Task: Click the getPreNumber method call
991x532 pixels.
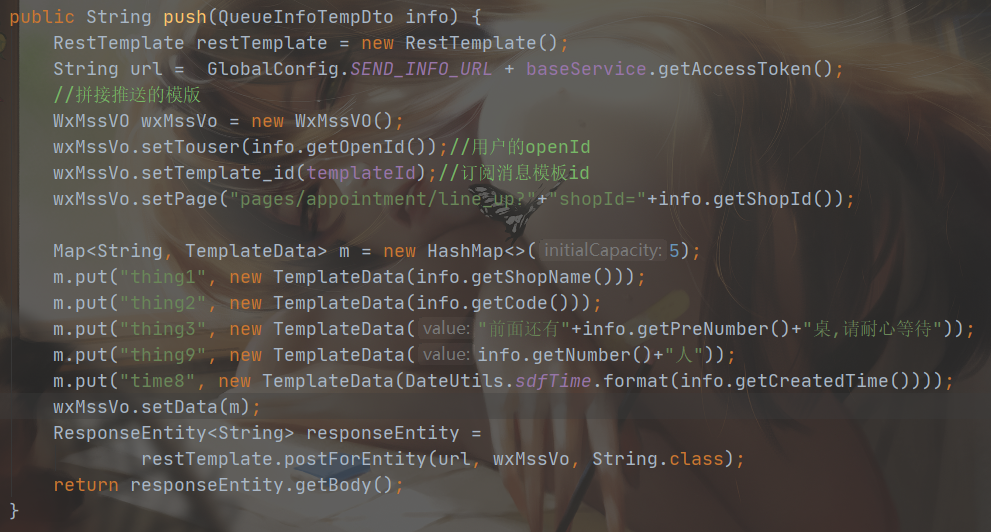Action: pos(702,329)
